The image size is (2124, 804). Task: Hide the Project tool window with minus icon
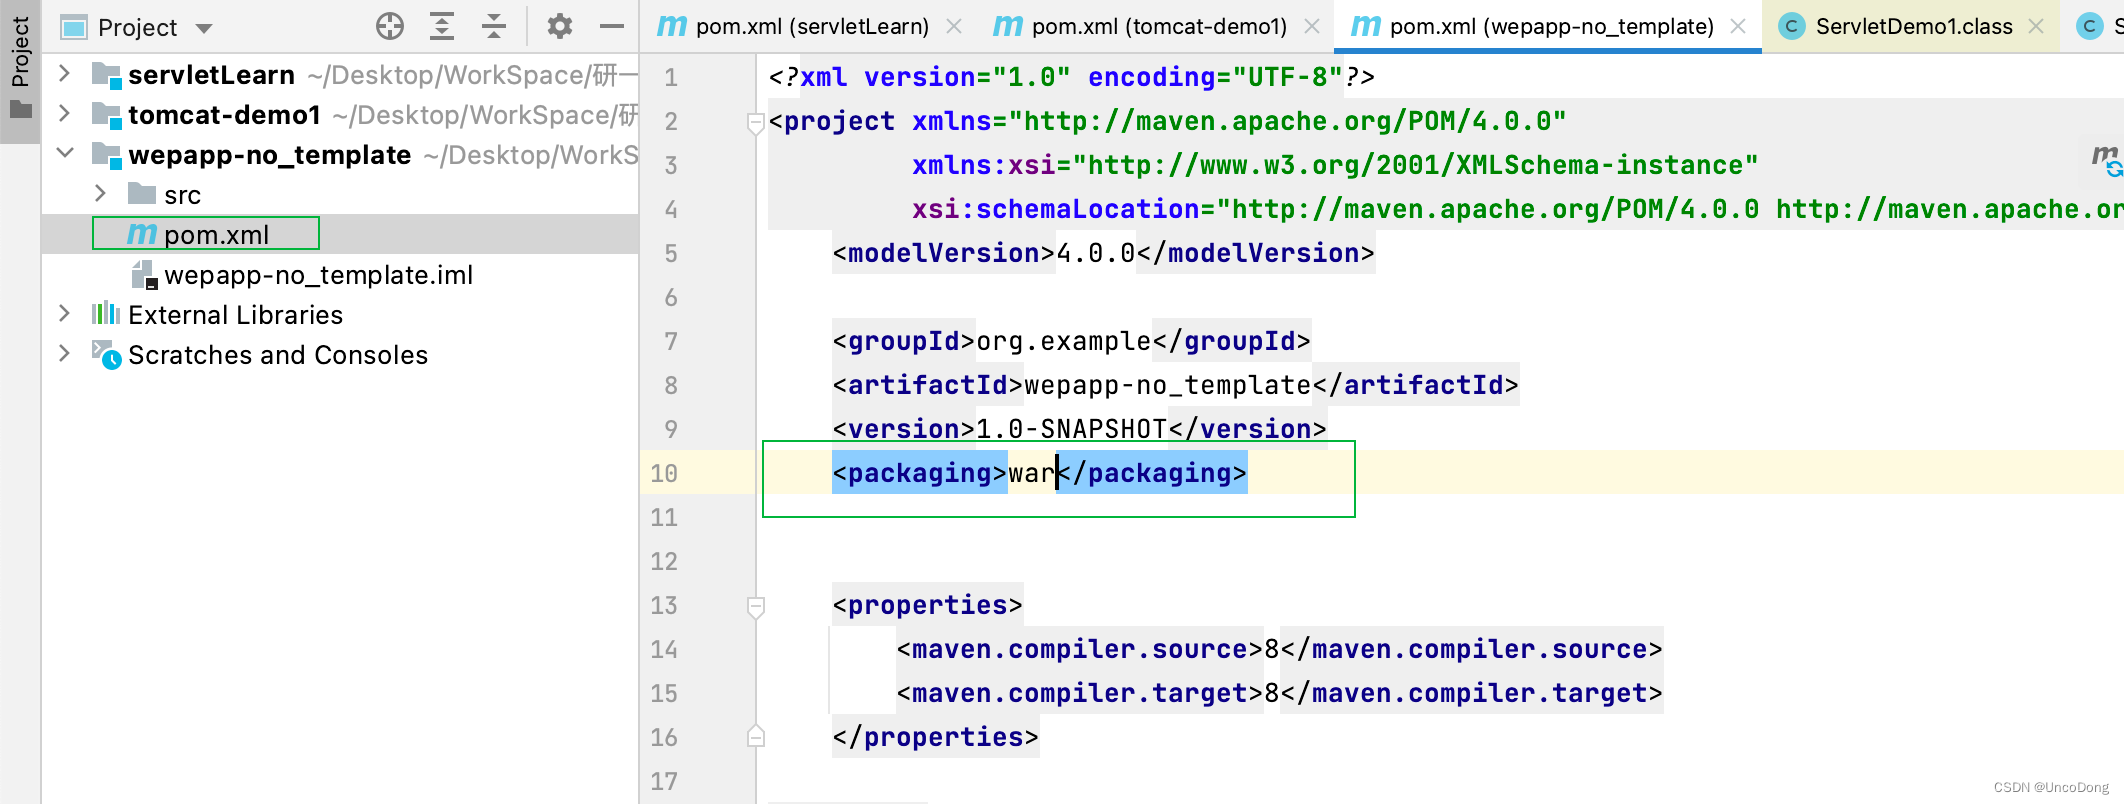point(612,26)
